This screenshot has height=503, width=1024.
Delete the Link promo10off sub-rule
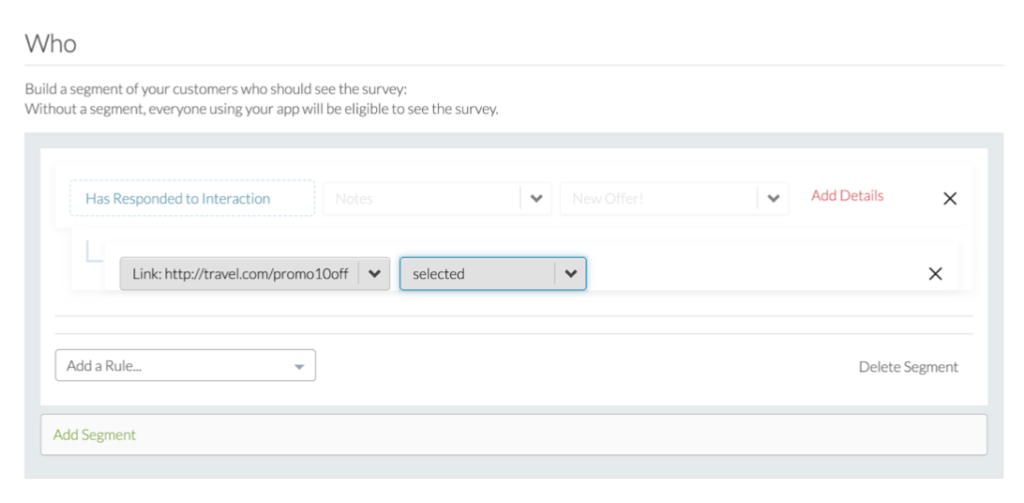pyautogui.click(x=935, y=274)
